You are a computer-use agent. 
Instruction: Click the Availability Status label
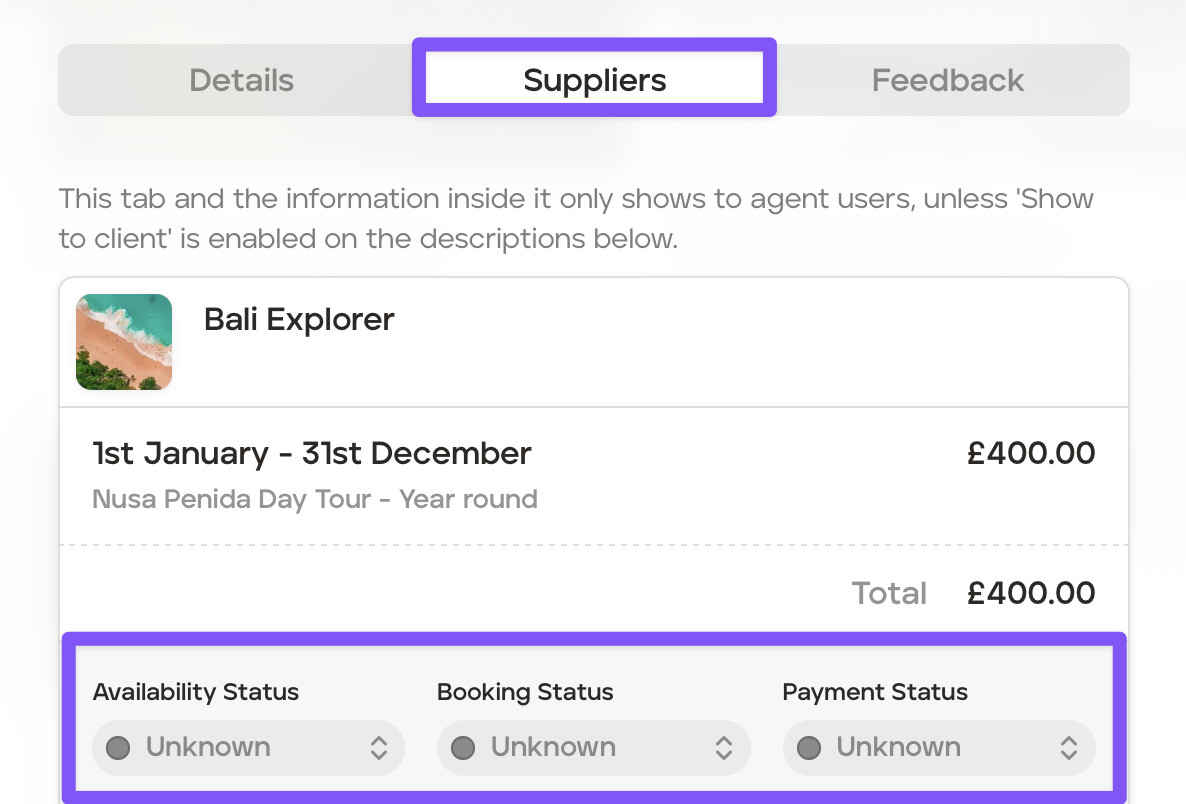point(196,692)
